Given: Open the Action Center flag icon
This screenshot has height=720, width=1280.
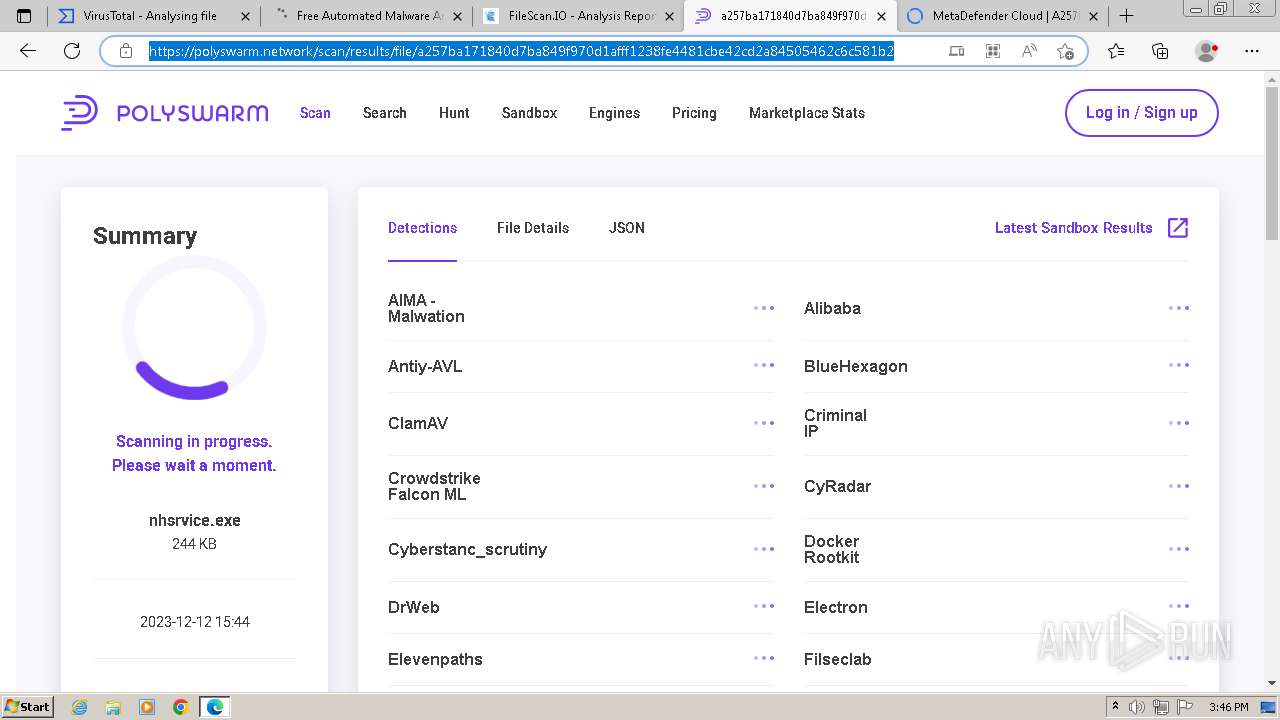Looking at the screenshot, I should 1183,707.
